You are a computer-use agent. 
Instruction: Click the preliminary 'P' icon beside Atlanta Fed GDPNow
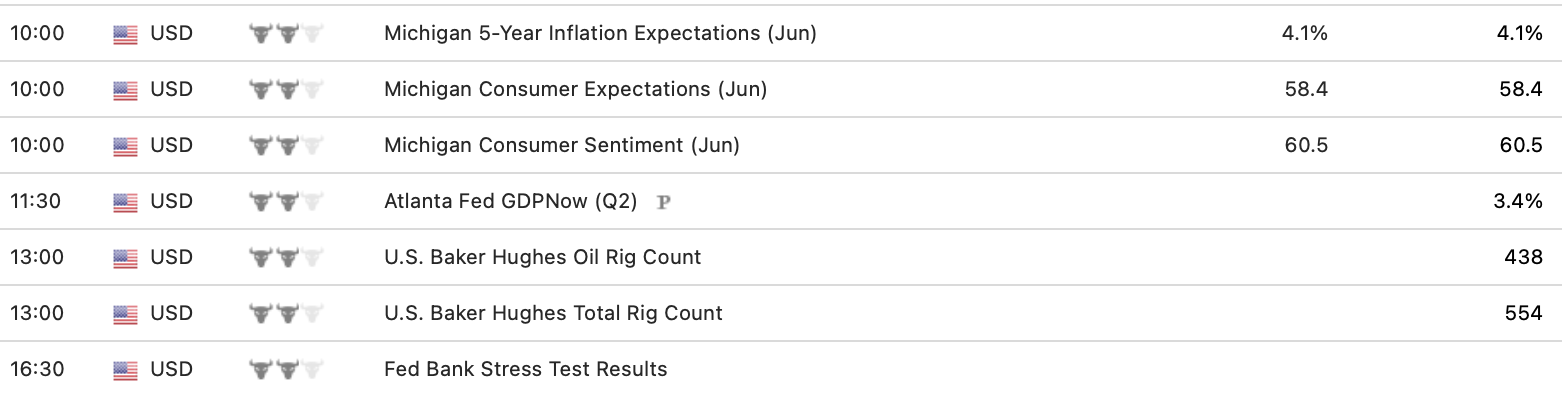(x=662, y=202)
